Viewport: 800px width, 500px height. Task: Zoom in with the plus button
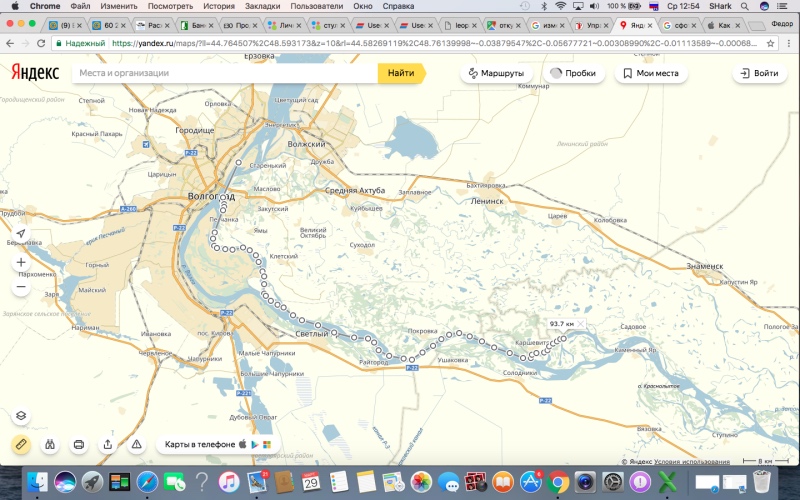tap(21, 263)
